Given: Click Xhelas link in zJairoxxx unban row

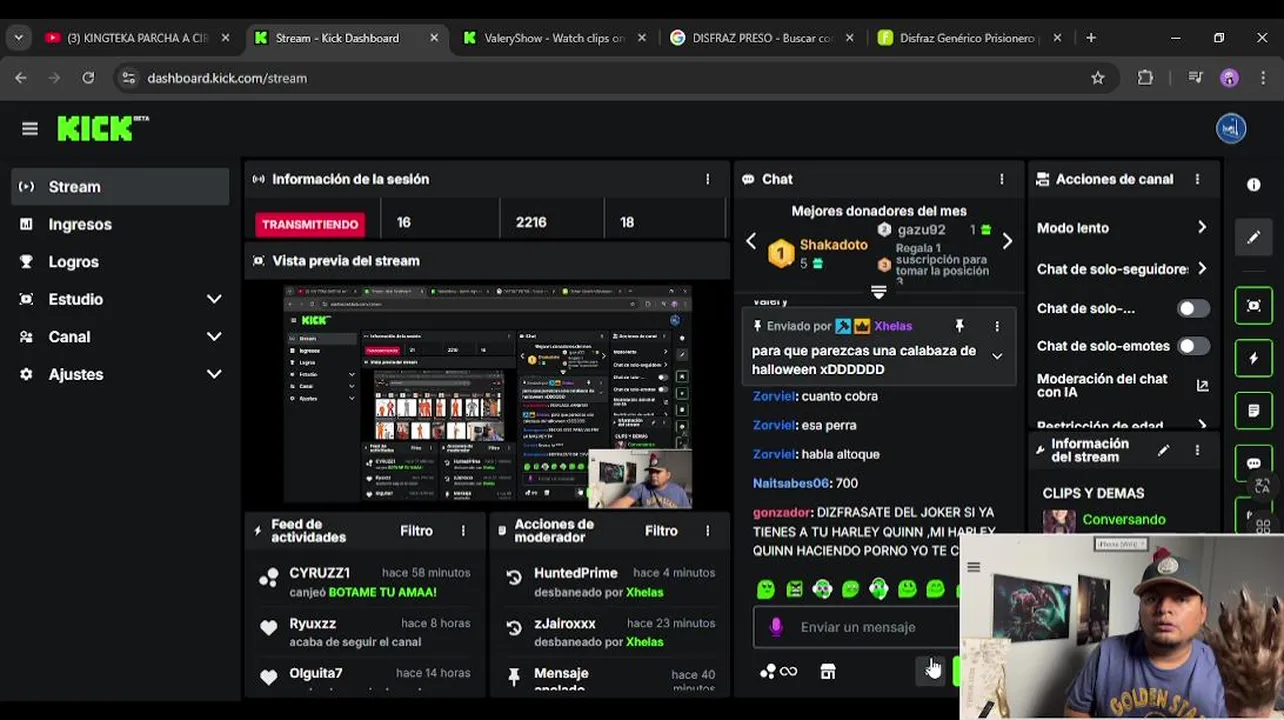Looking at the screenshot, I should 644,642.
